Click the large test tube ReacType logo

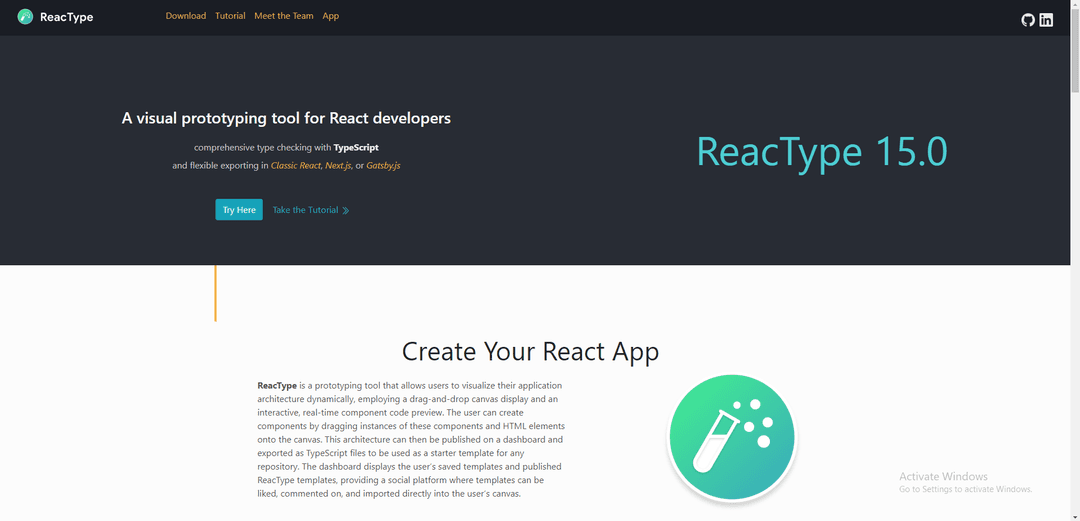[731, 438]
